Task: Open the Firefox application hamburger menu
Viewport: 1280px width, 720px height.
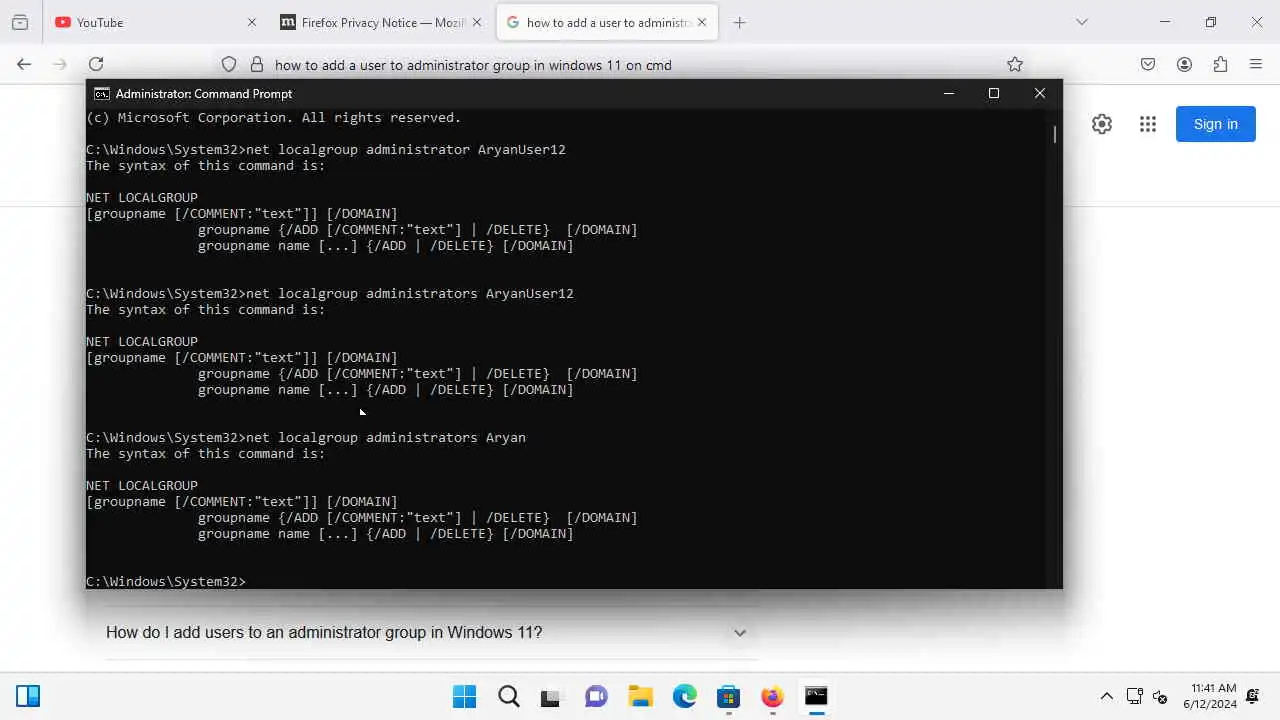Action: pos(1256,64)
